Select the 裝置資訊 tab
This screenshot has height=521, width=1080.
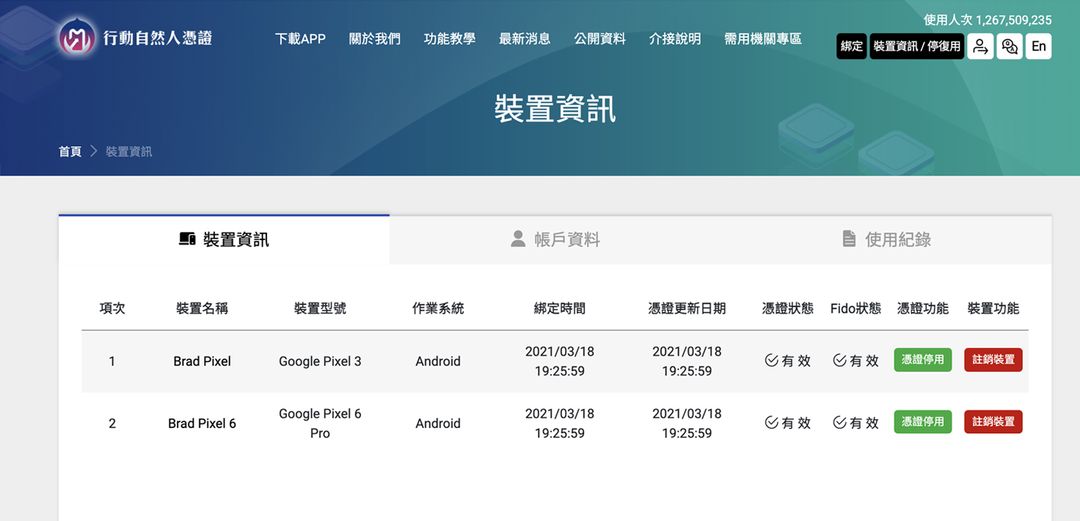[224, 240]
